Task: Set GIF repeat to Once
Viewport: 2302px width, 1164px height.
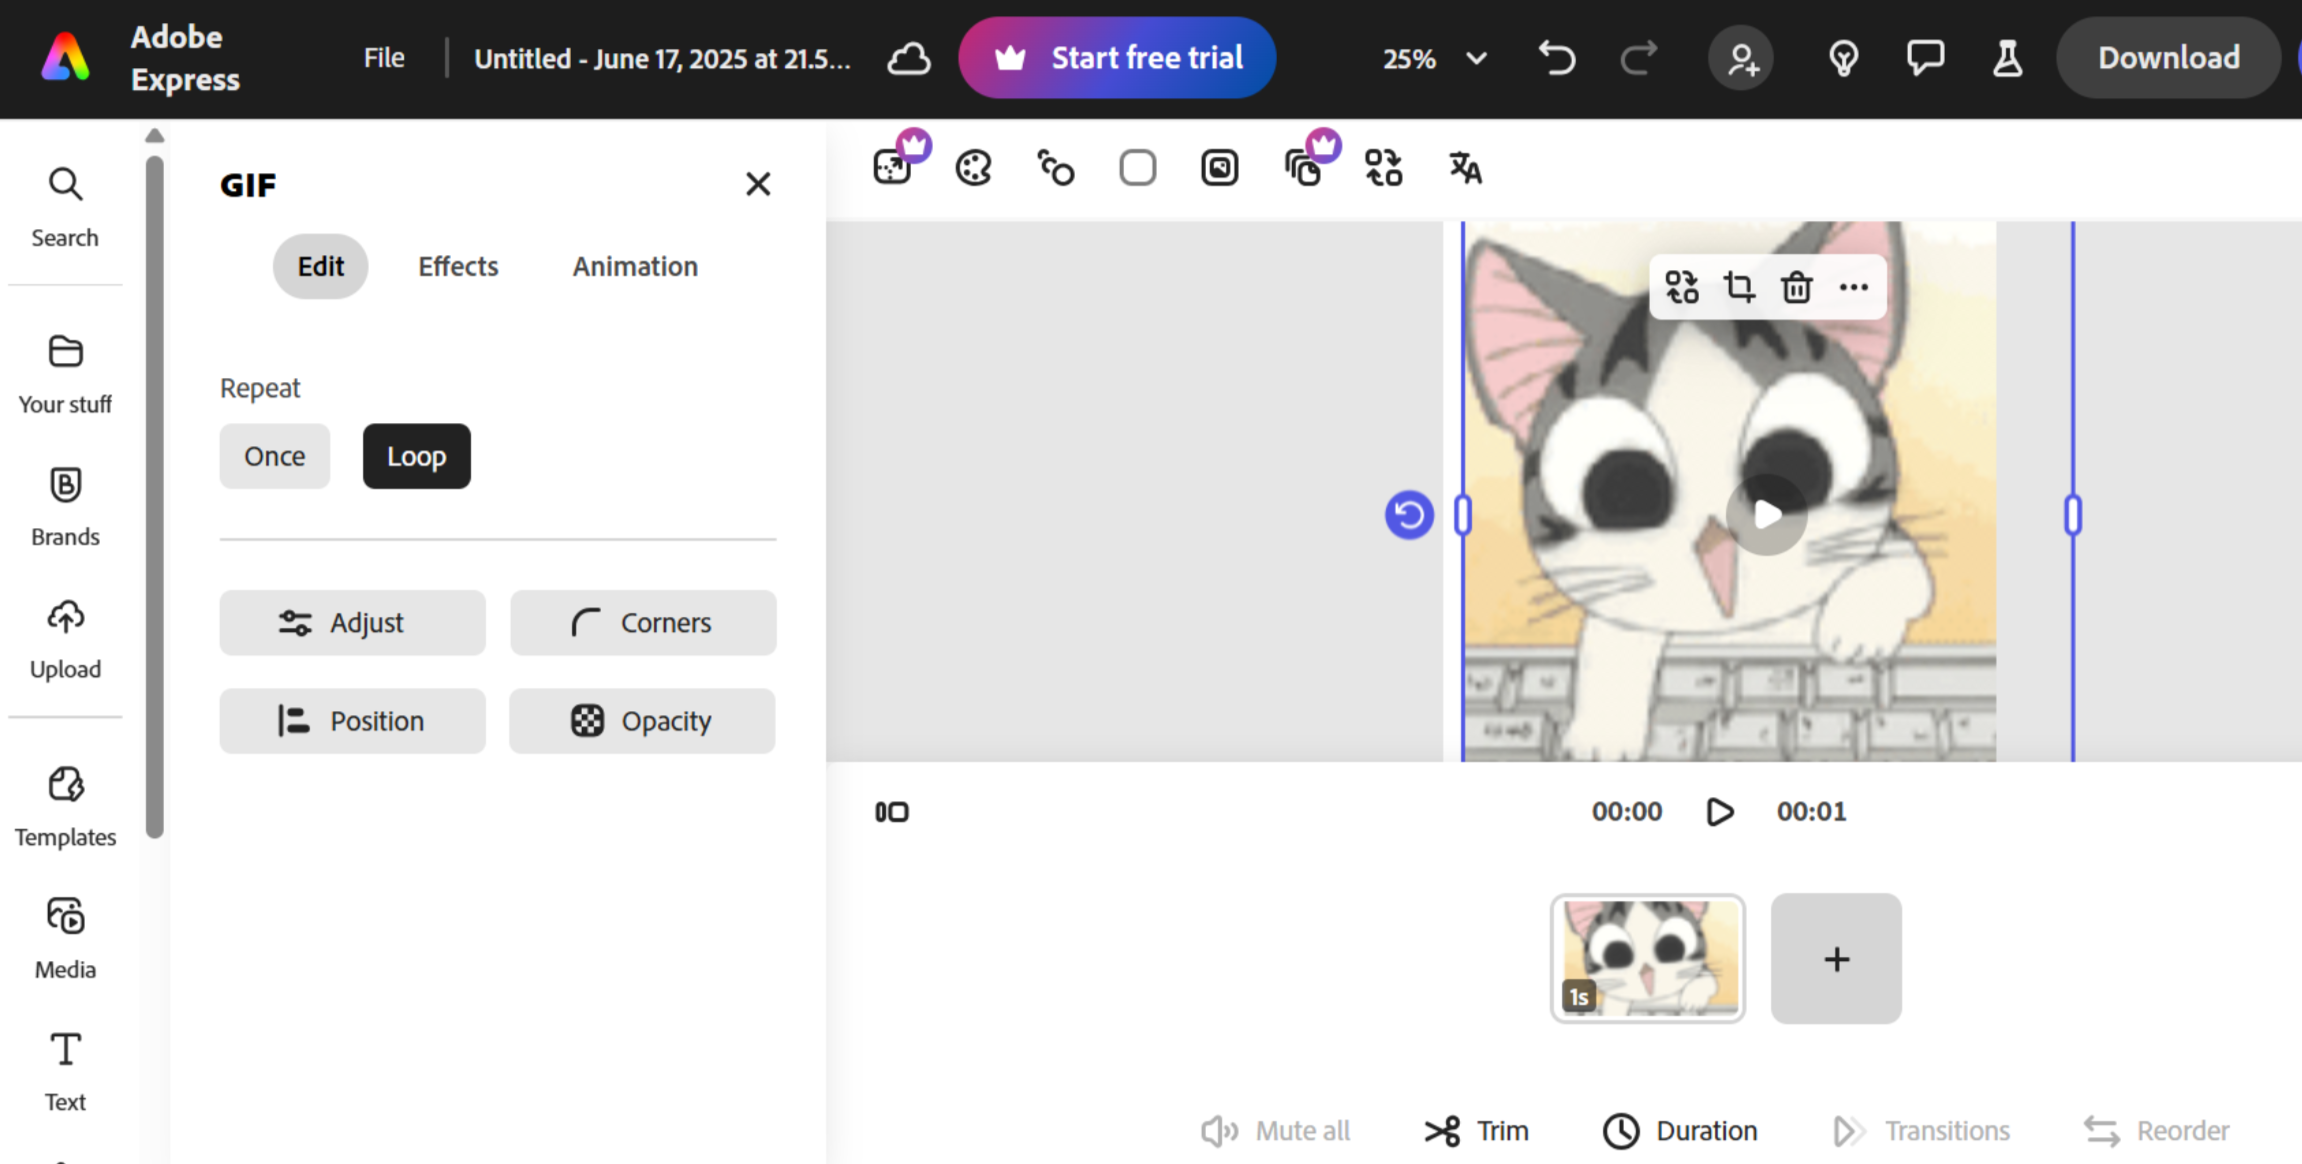Action: coord(274,456)
